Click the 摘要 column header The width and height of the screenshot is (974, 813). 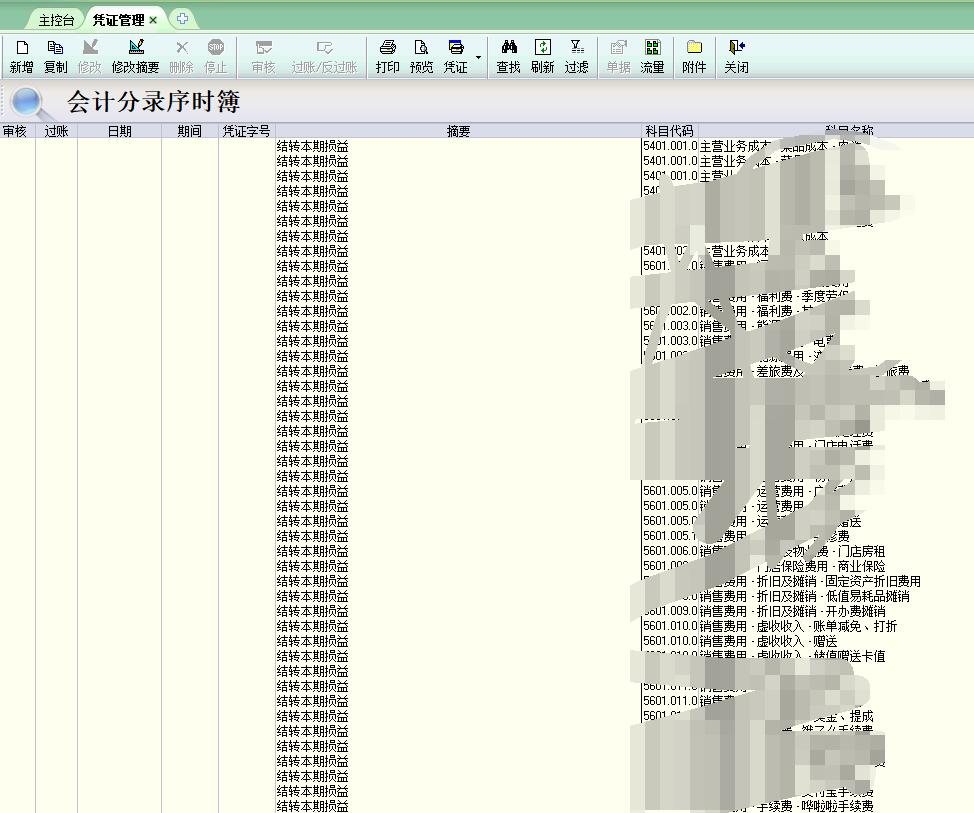click(x=458, y=131)
